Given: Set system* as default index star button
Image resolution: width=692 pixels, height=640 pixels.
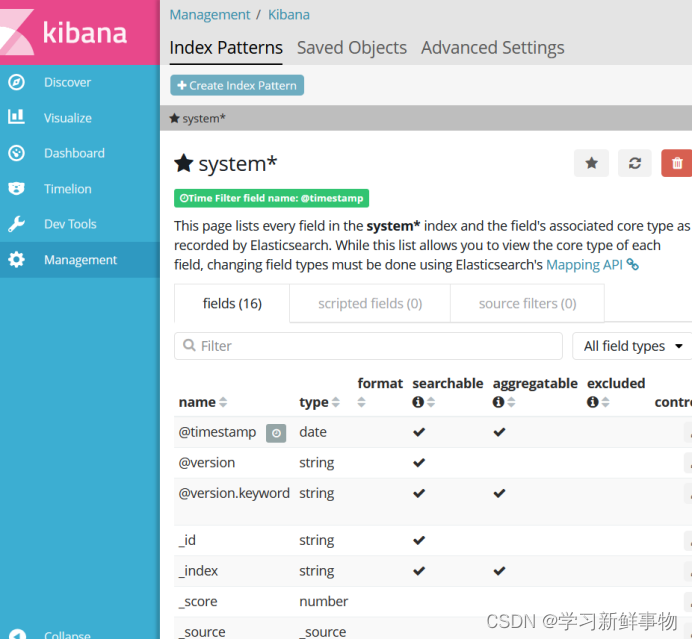Looking at the screenshot, I should point(591,163).
